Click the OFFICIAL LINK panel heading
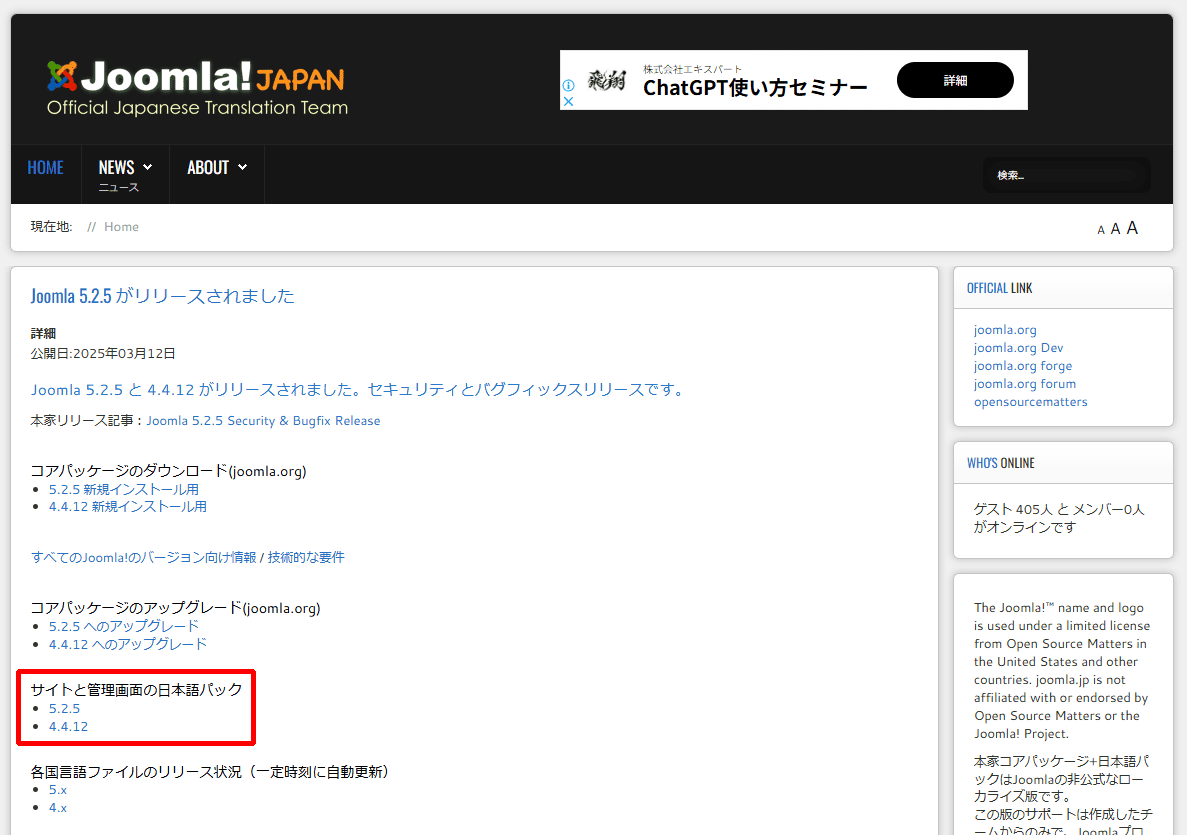 [999, 288]
